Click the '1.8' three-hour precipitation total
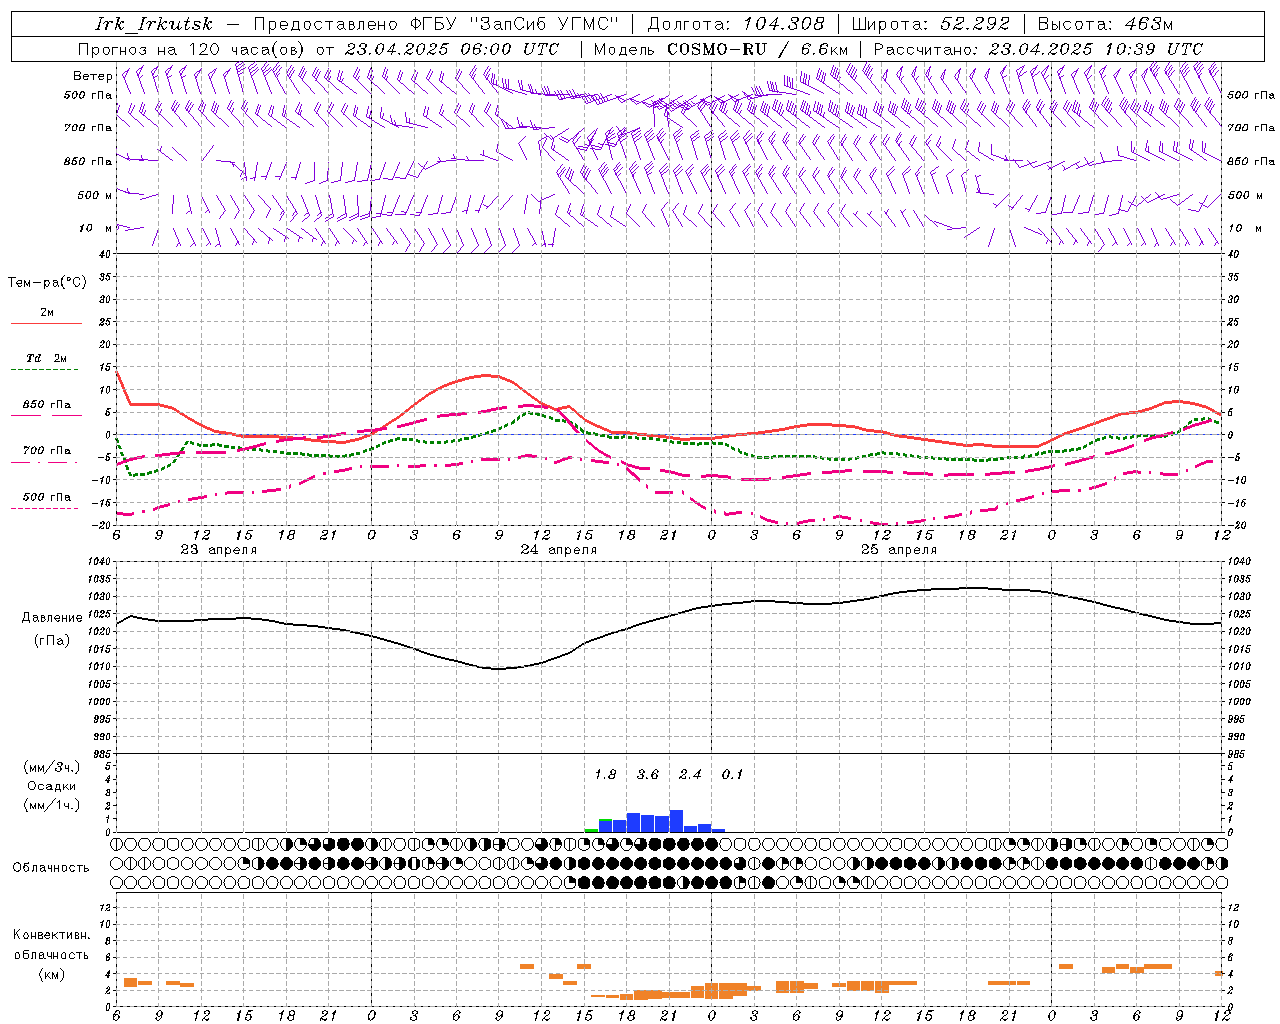1280x1024 pixels. (x=605, y=775)
